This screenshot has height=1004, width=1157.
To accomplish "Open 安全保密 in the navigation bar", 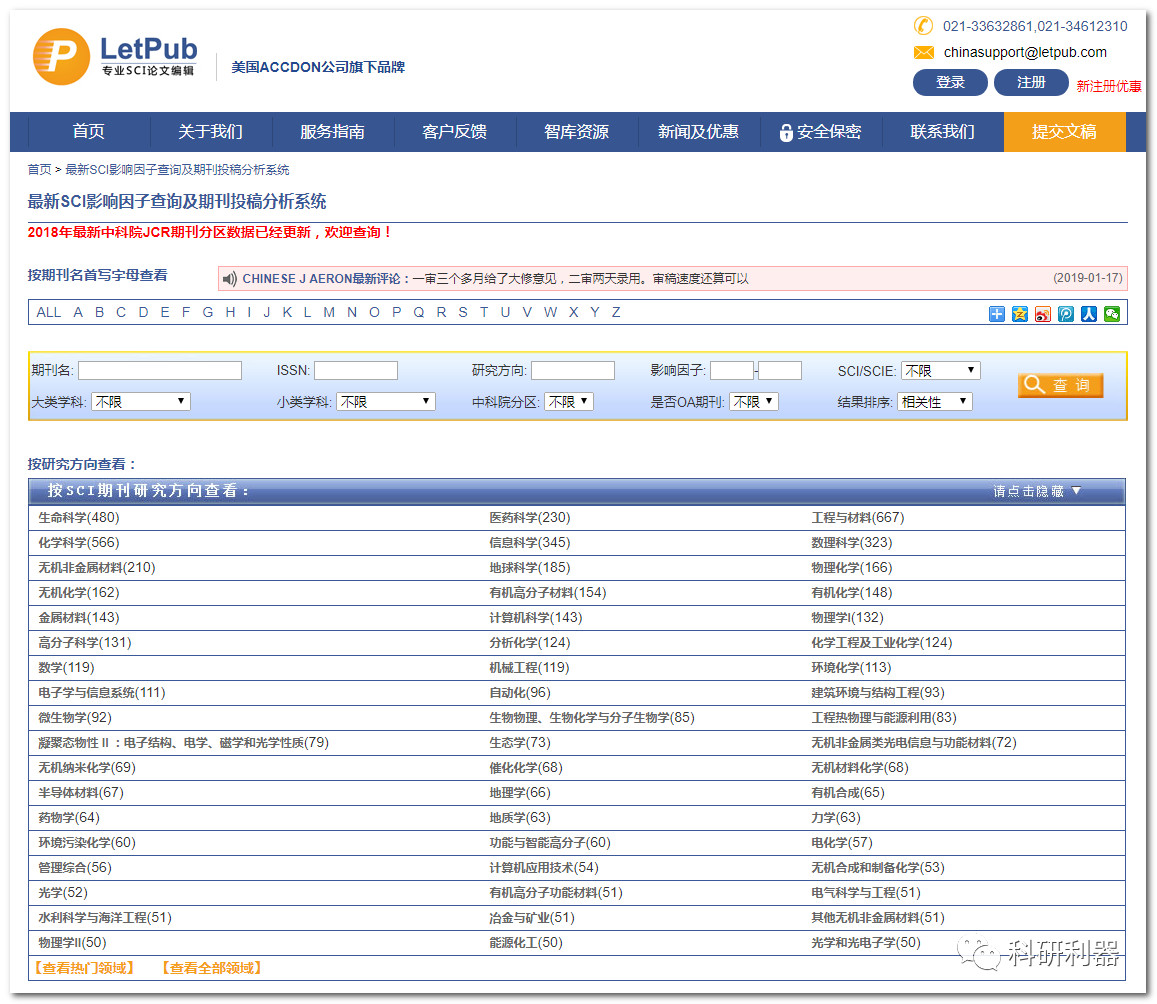I will (820, 132).
